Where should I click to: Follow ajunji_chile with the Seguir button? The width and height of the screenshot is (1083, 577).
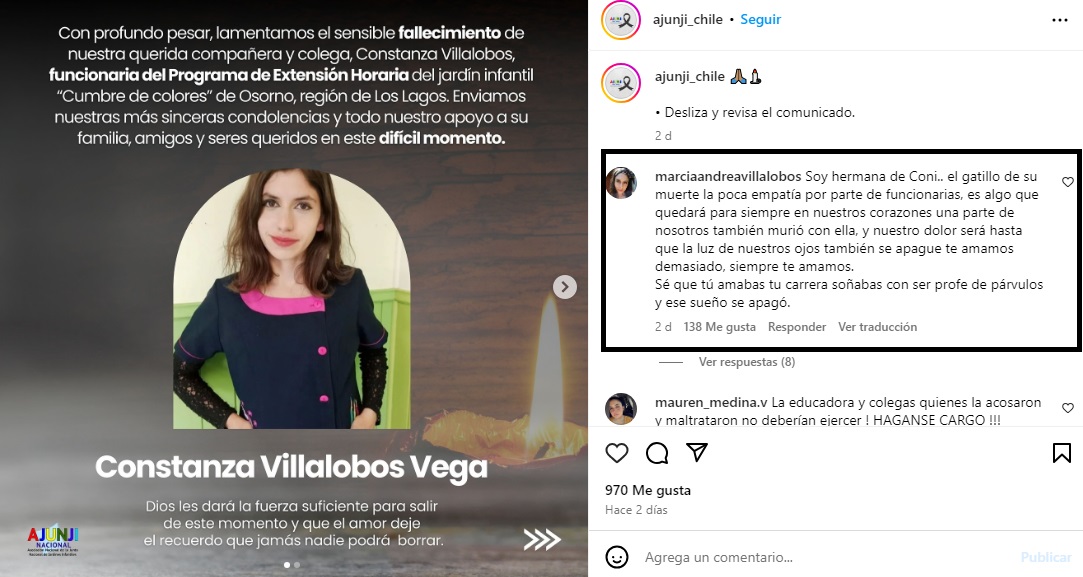(760, 19)
